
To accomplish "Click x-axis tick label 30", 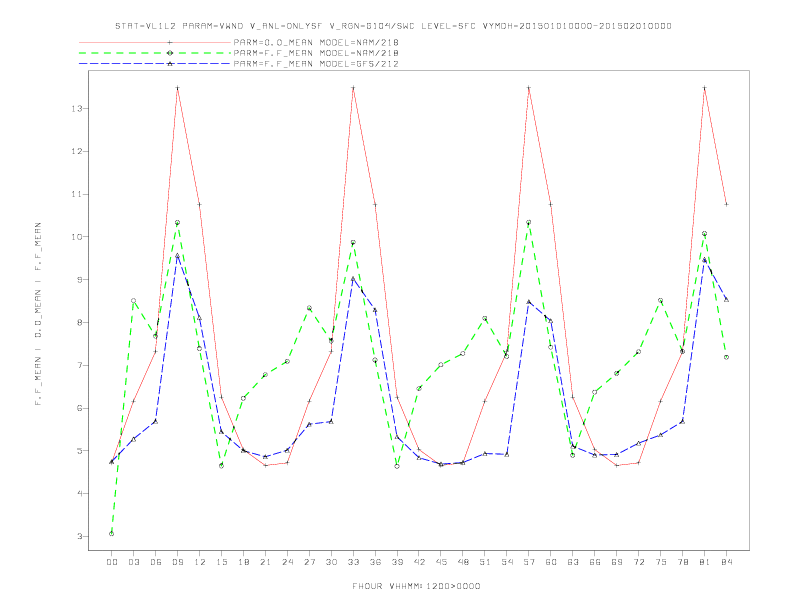I will click(331, 562).
